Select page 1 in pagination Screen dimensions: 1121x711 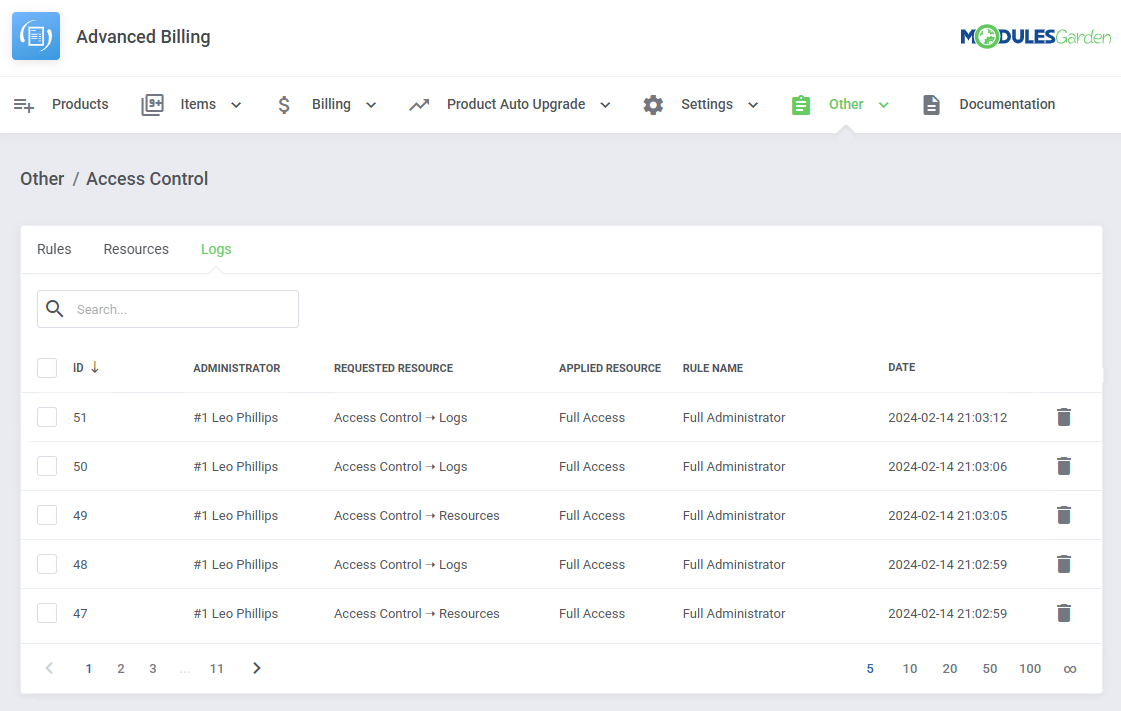[x=89, y=669]
